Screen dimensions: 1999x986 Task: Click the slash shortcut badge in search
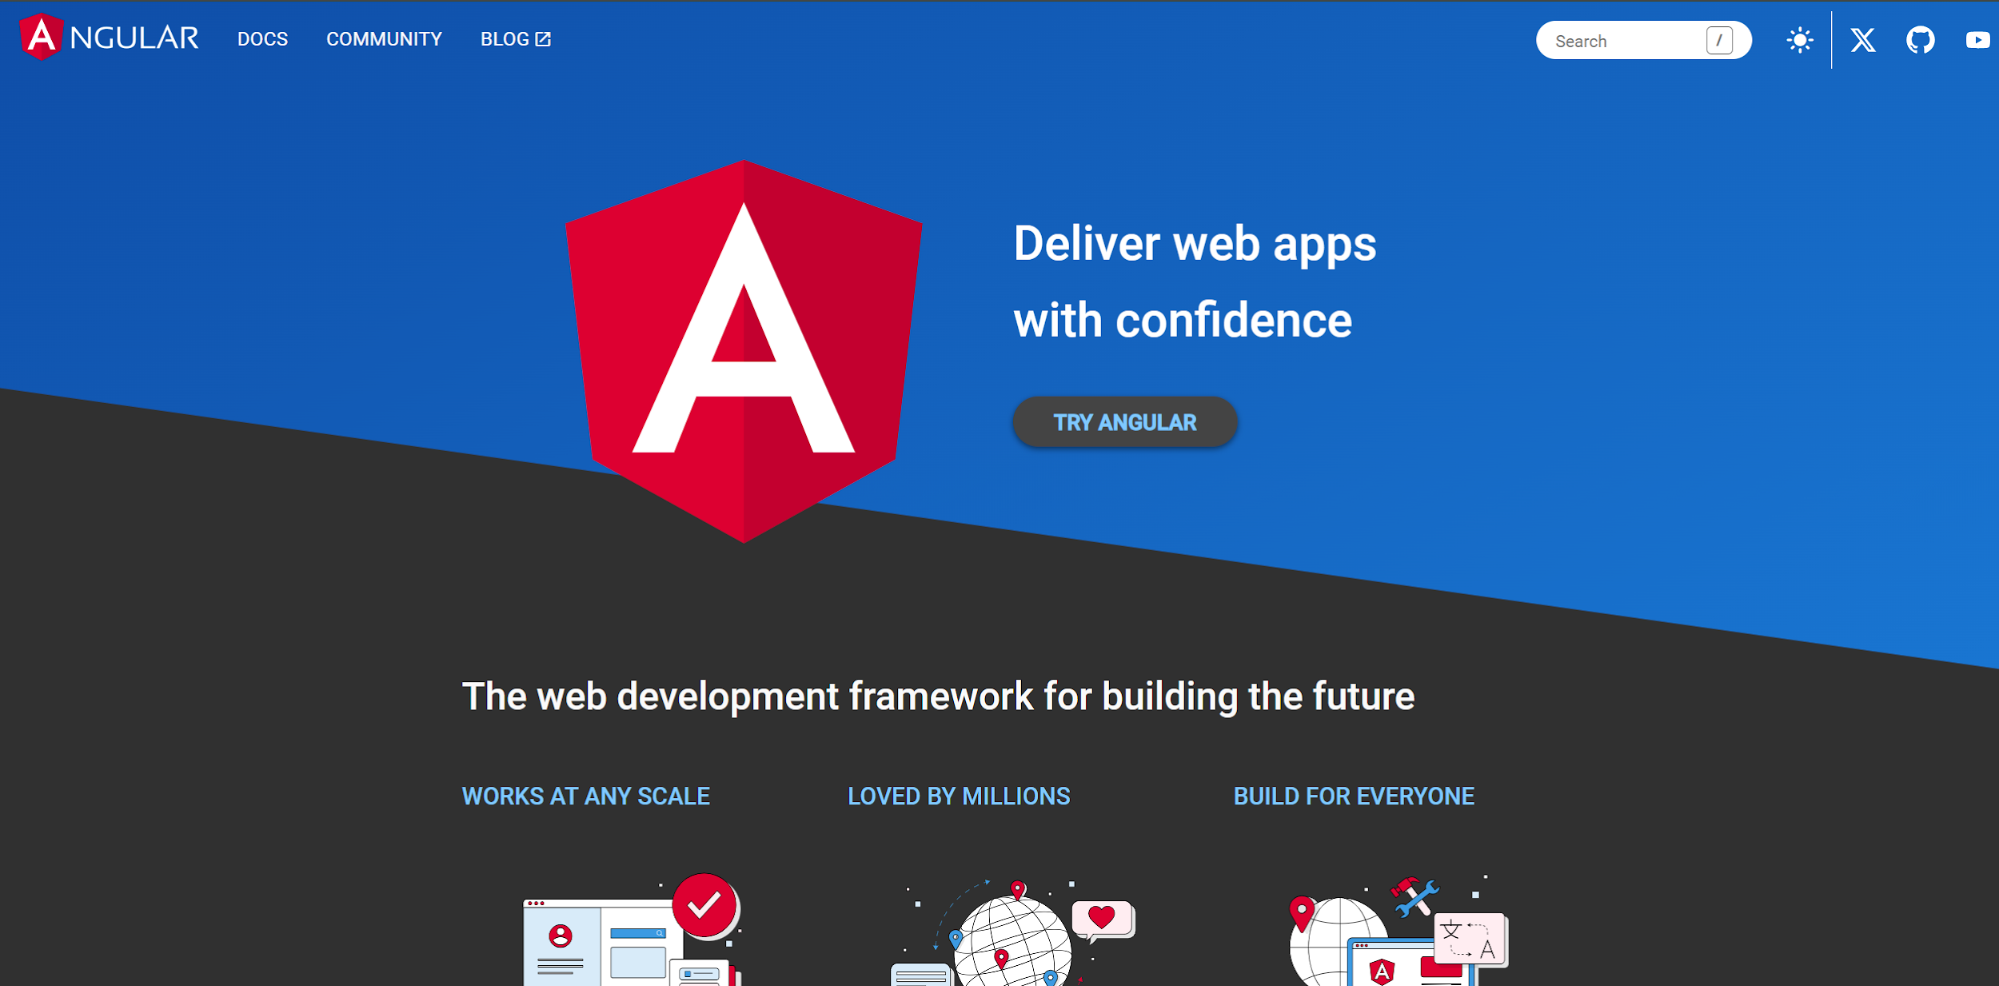1719,41
